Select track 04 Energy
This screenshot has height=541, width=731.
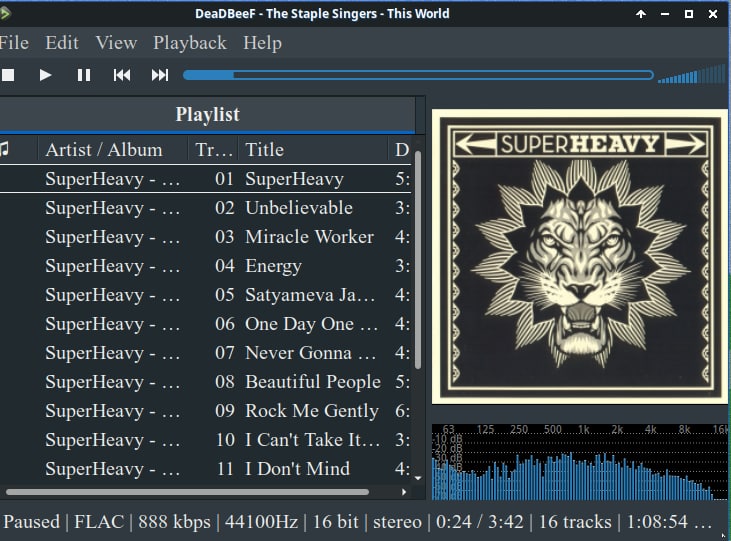click(x=206, y=265)
